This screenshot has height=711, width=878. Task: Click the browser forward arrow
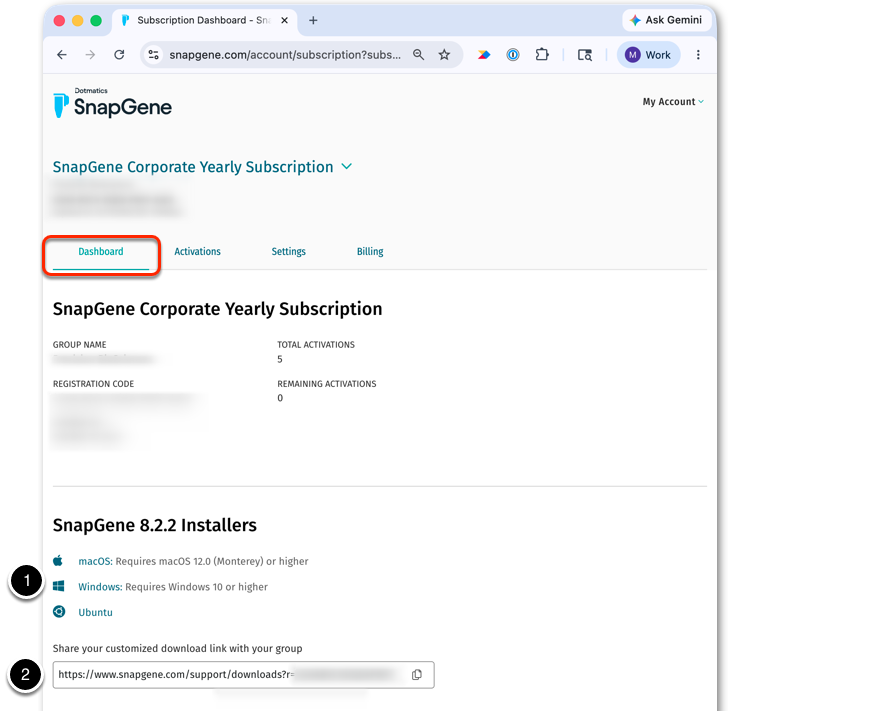[90, 55]
